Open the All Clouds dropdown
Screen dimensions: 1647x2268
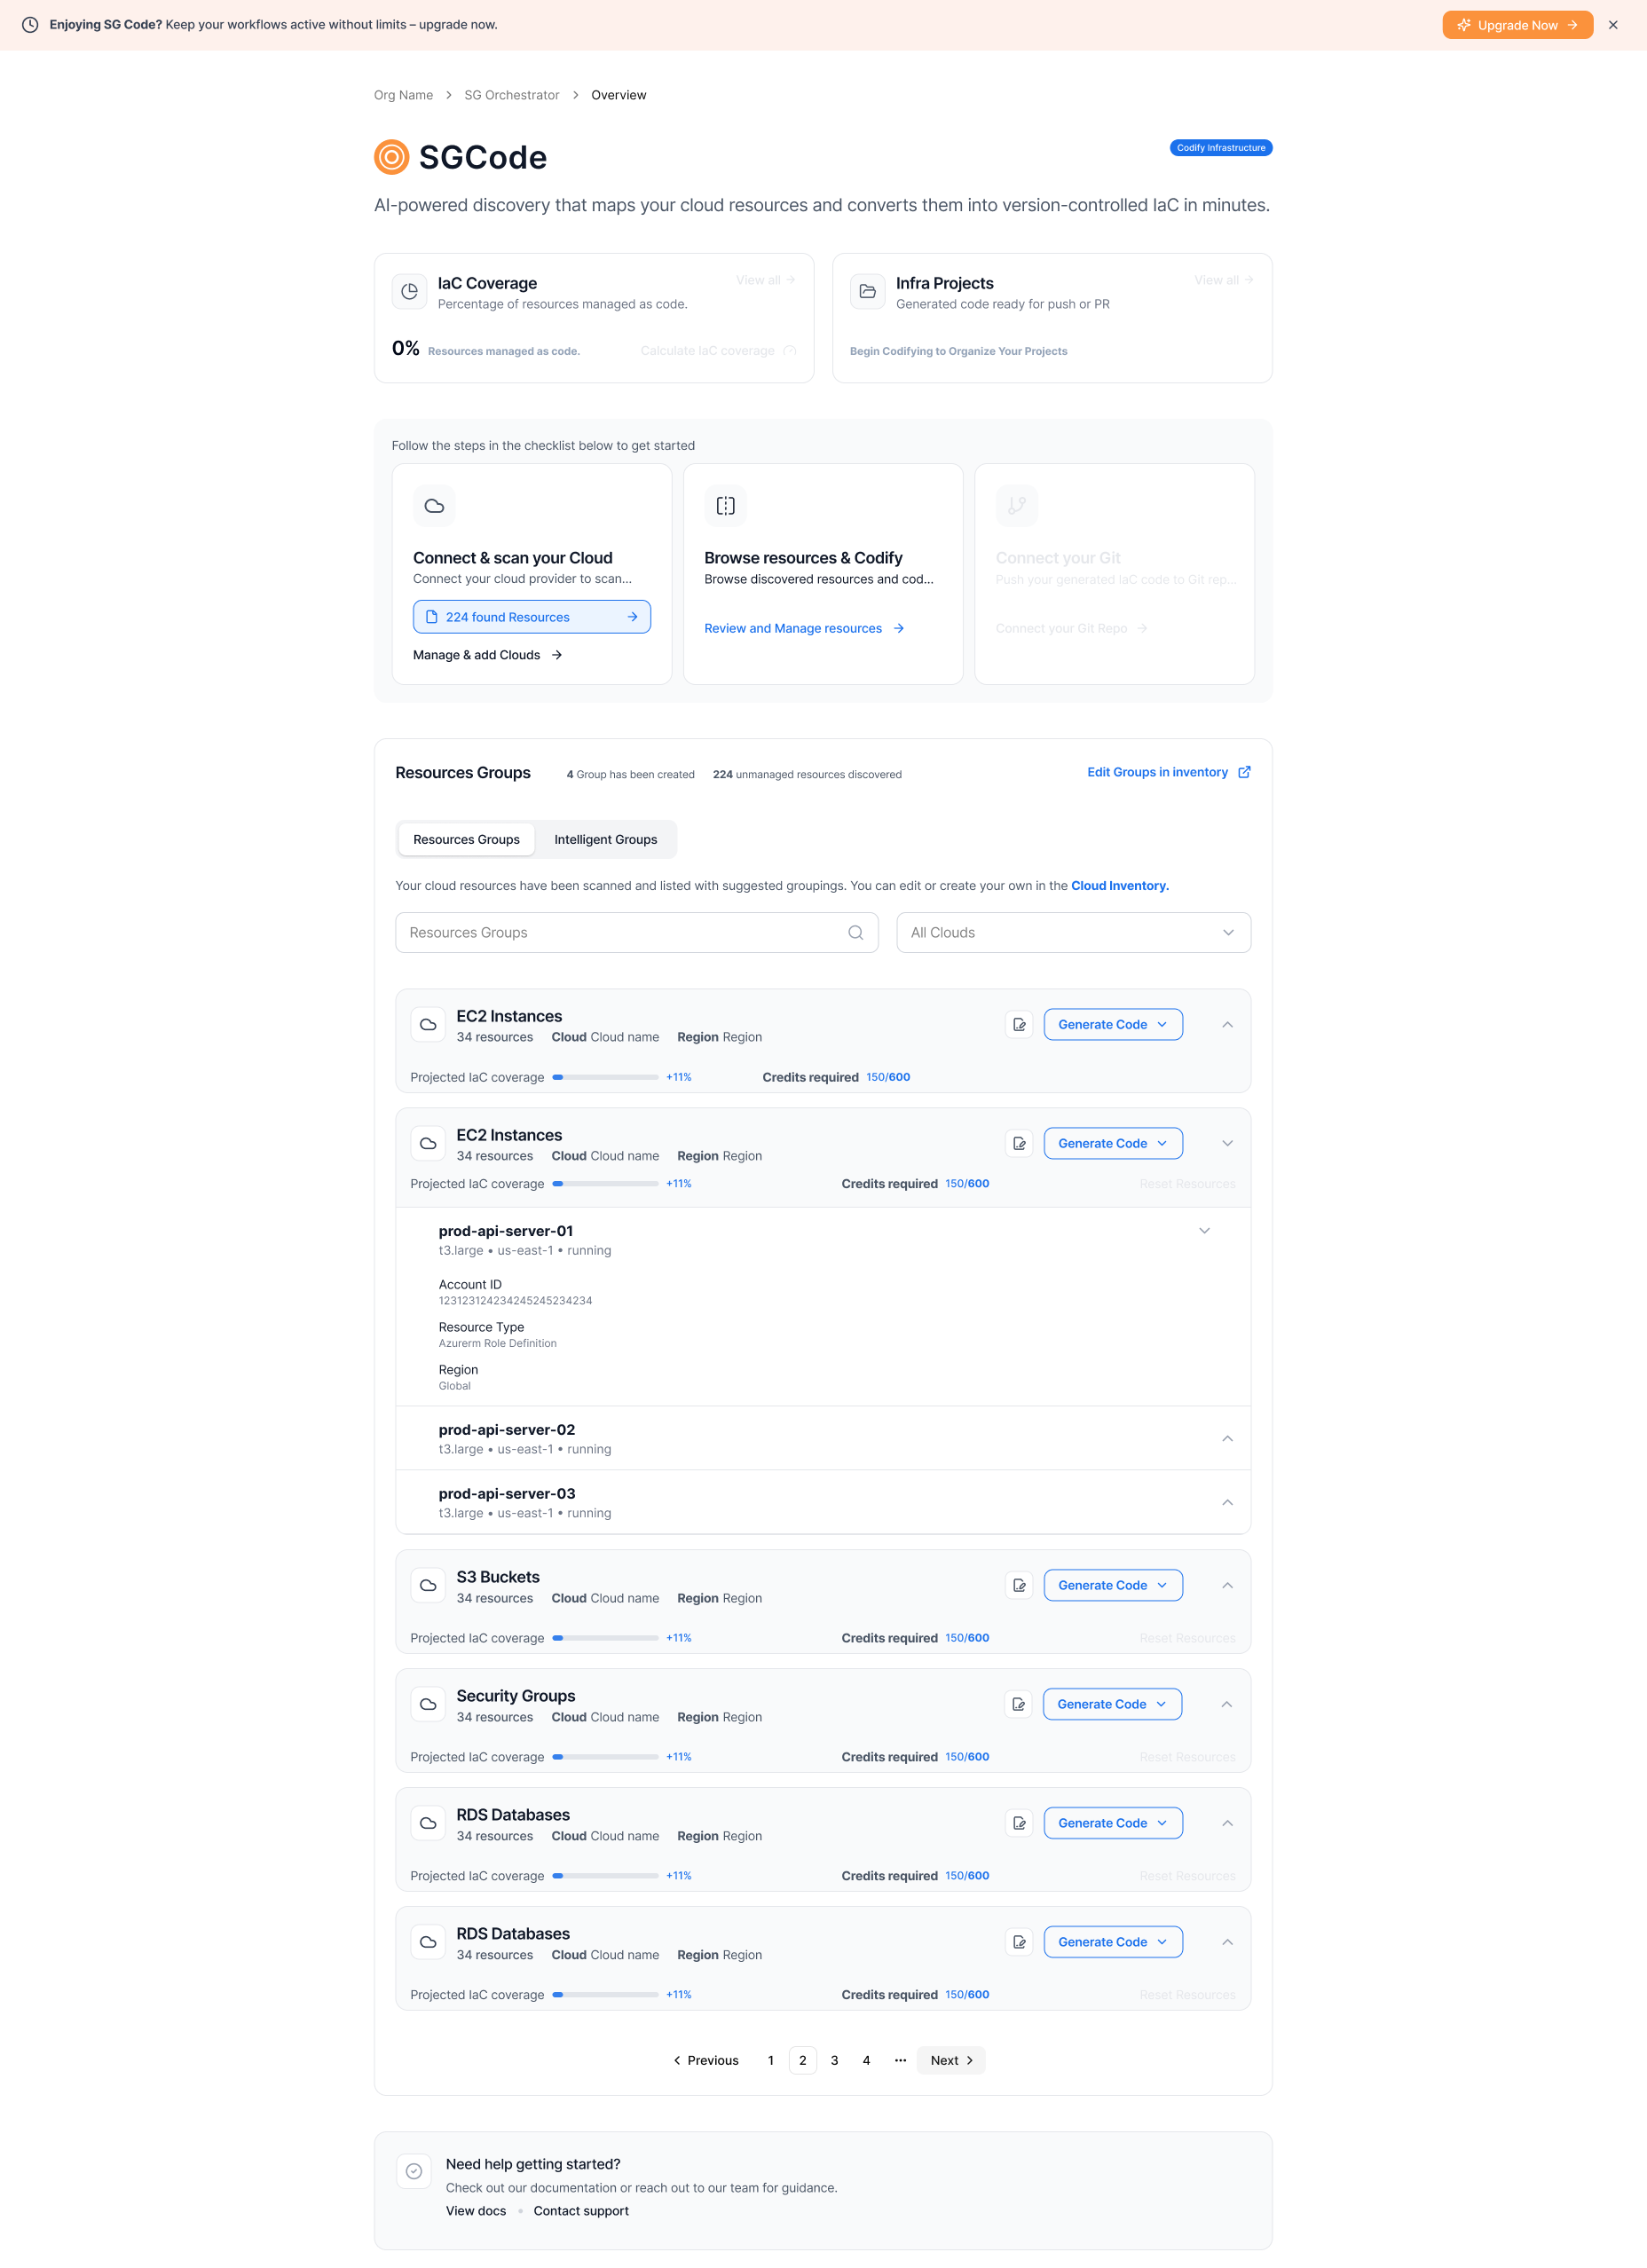coord(1073,932)
